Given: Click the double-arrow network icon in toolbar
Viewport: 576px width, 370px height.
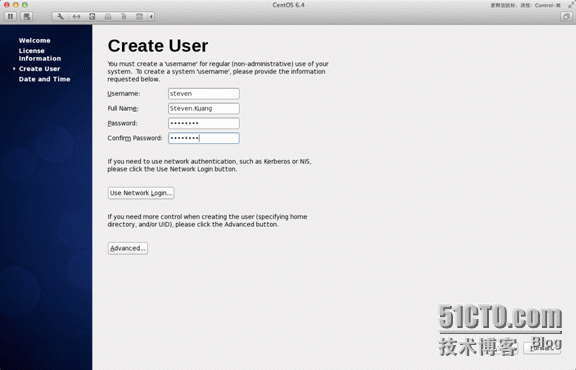Looking at the screenshot, I should point(76,17).
